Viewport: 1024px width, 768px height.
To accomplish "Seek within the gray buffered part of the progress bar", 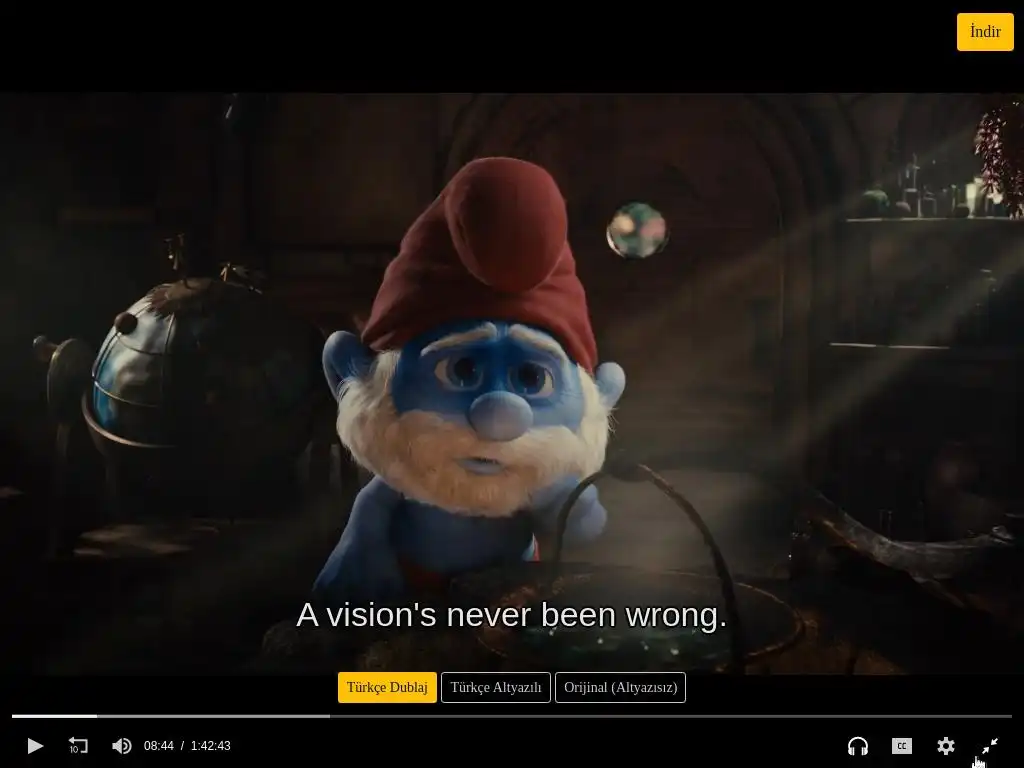I will point(214,716).
